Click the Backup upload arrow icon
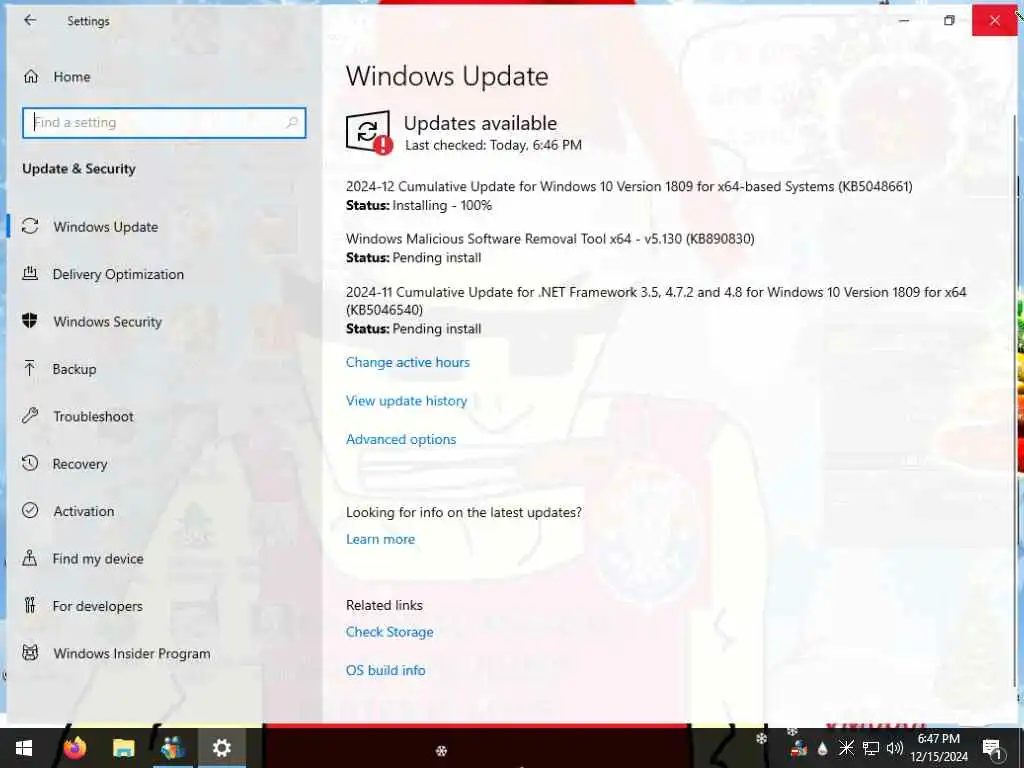 point(29,368)
